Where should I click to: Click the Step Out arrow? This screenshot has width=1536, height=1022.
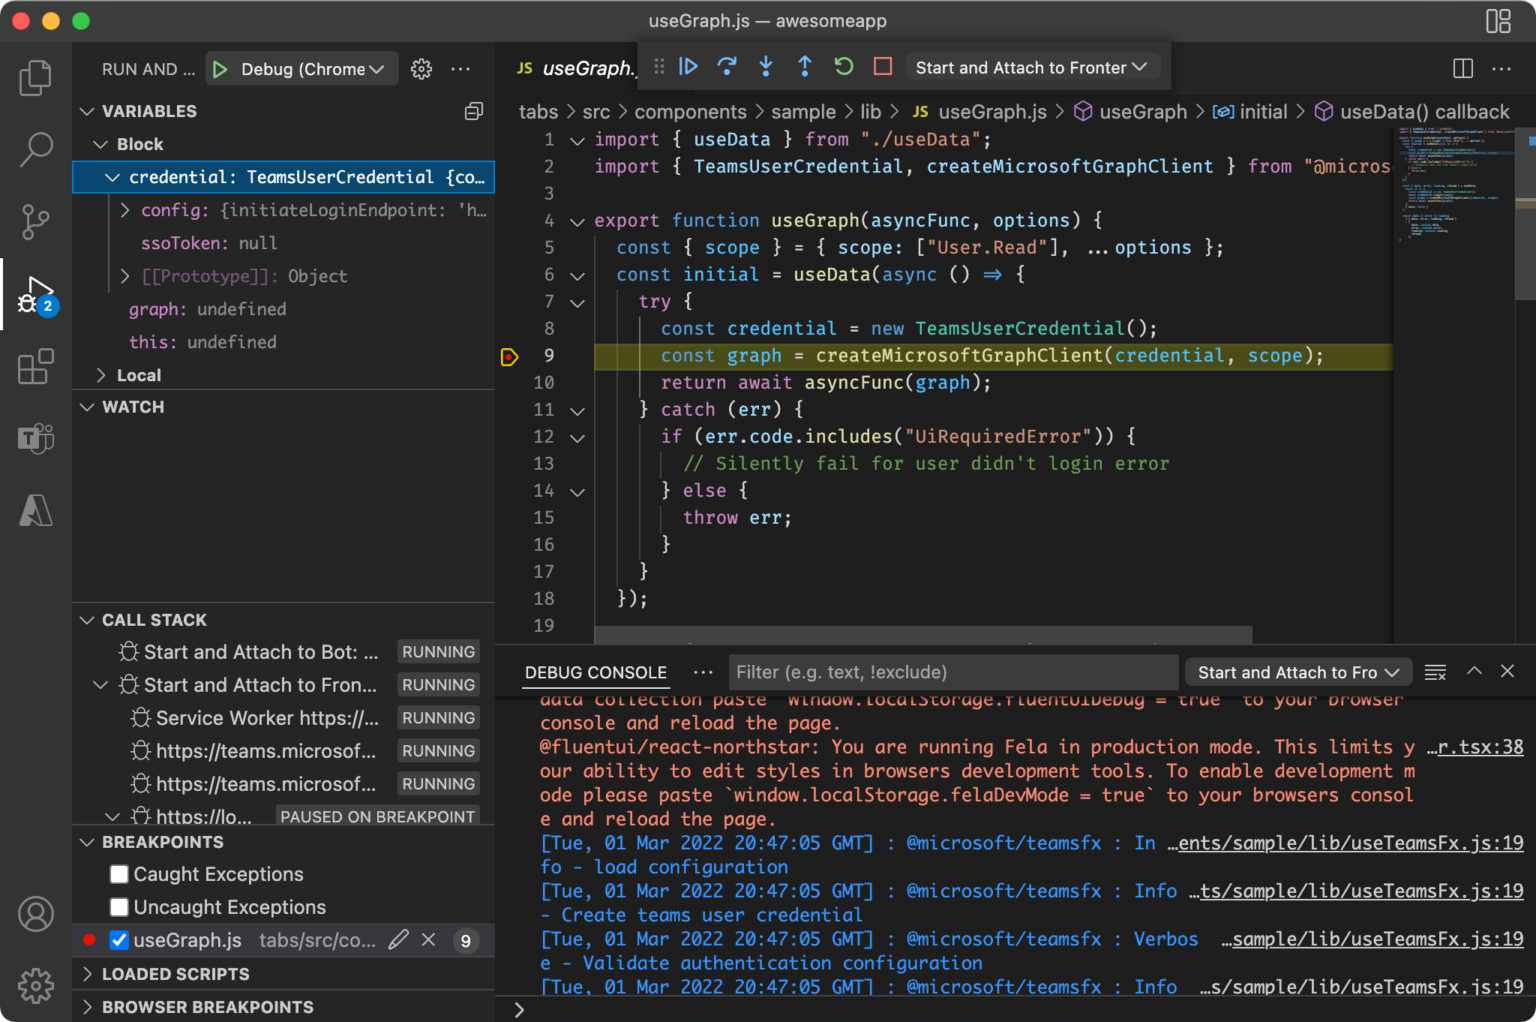coord(805,67)
